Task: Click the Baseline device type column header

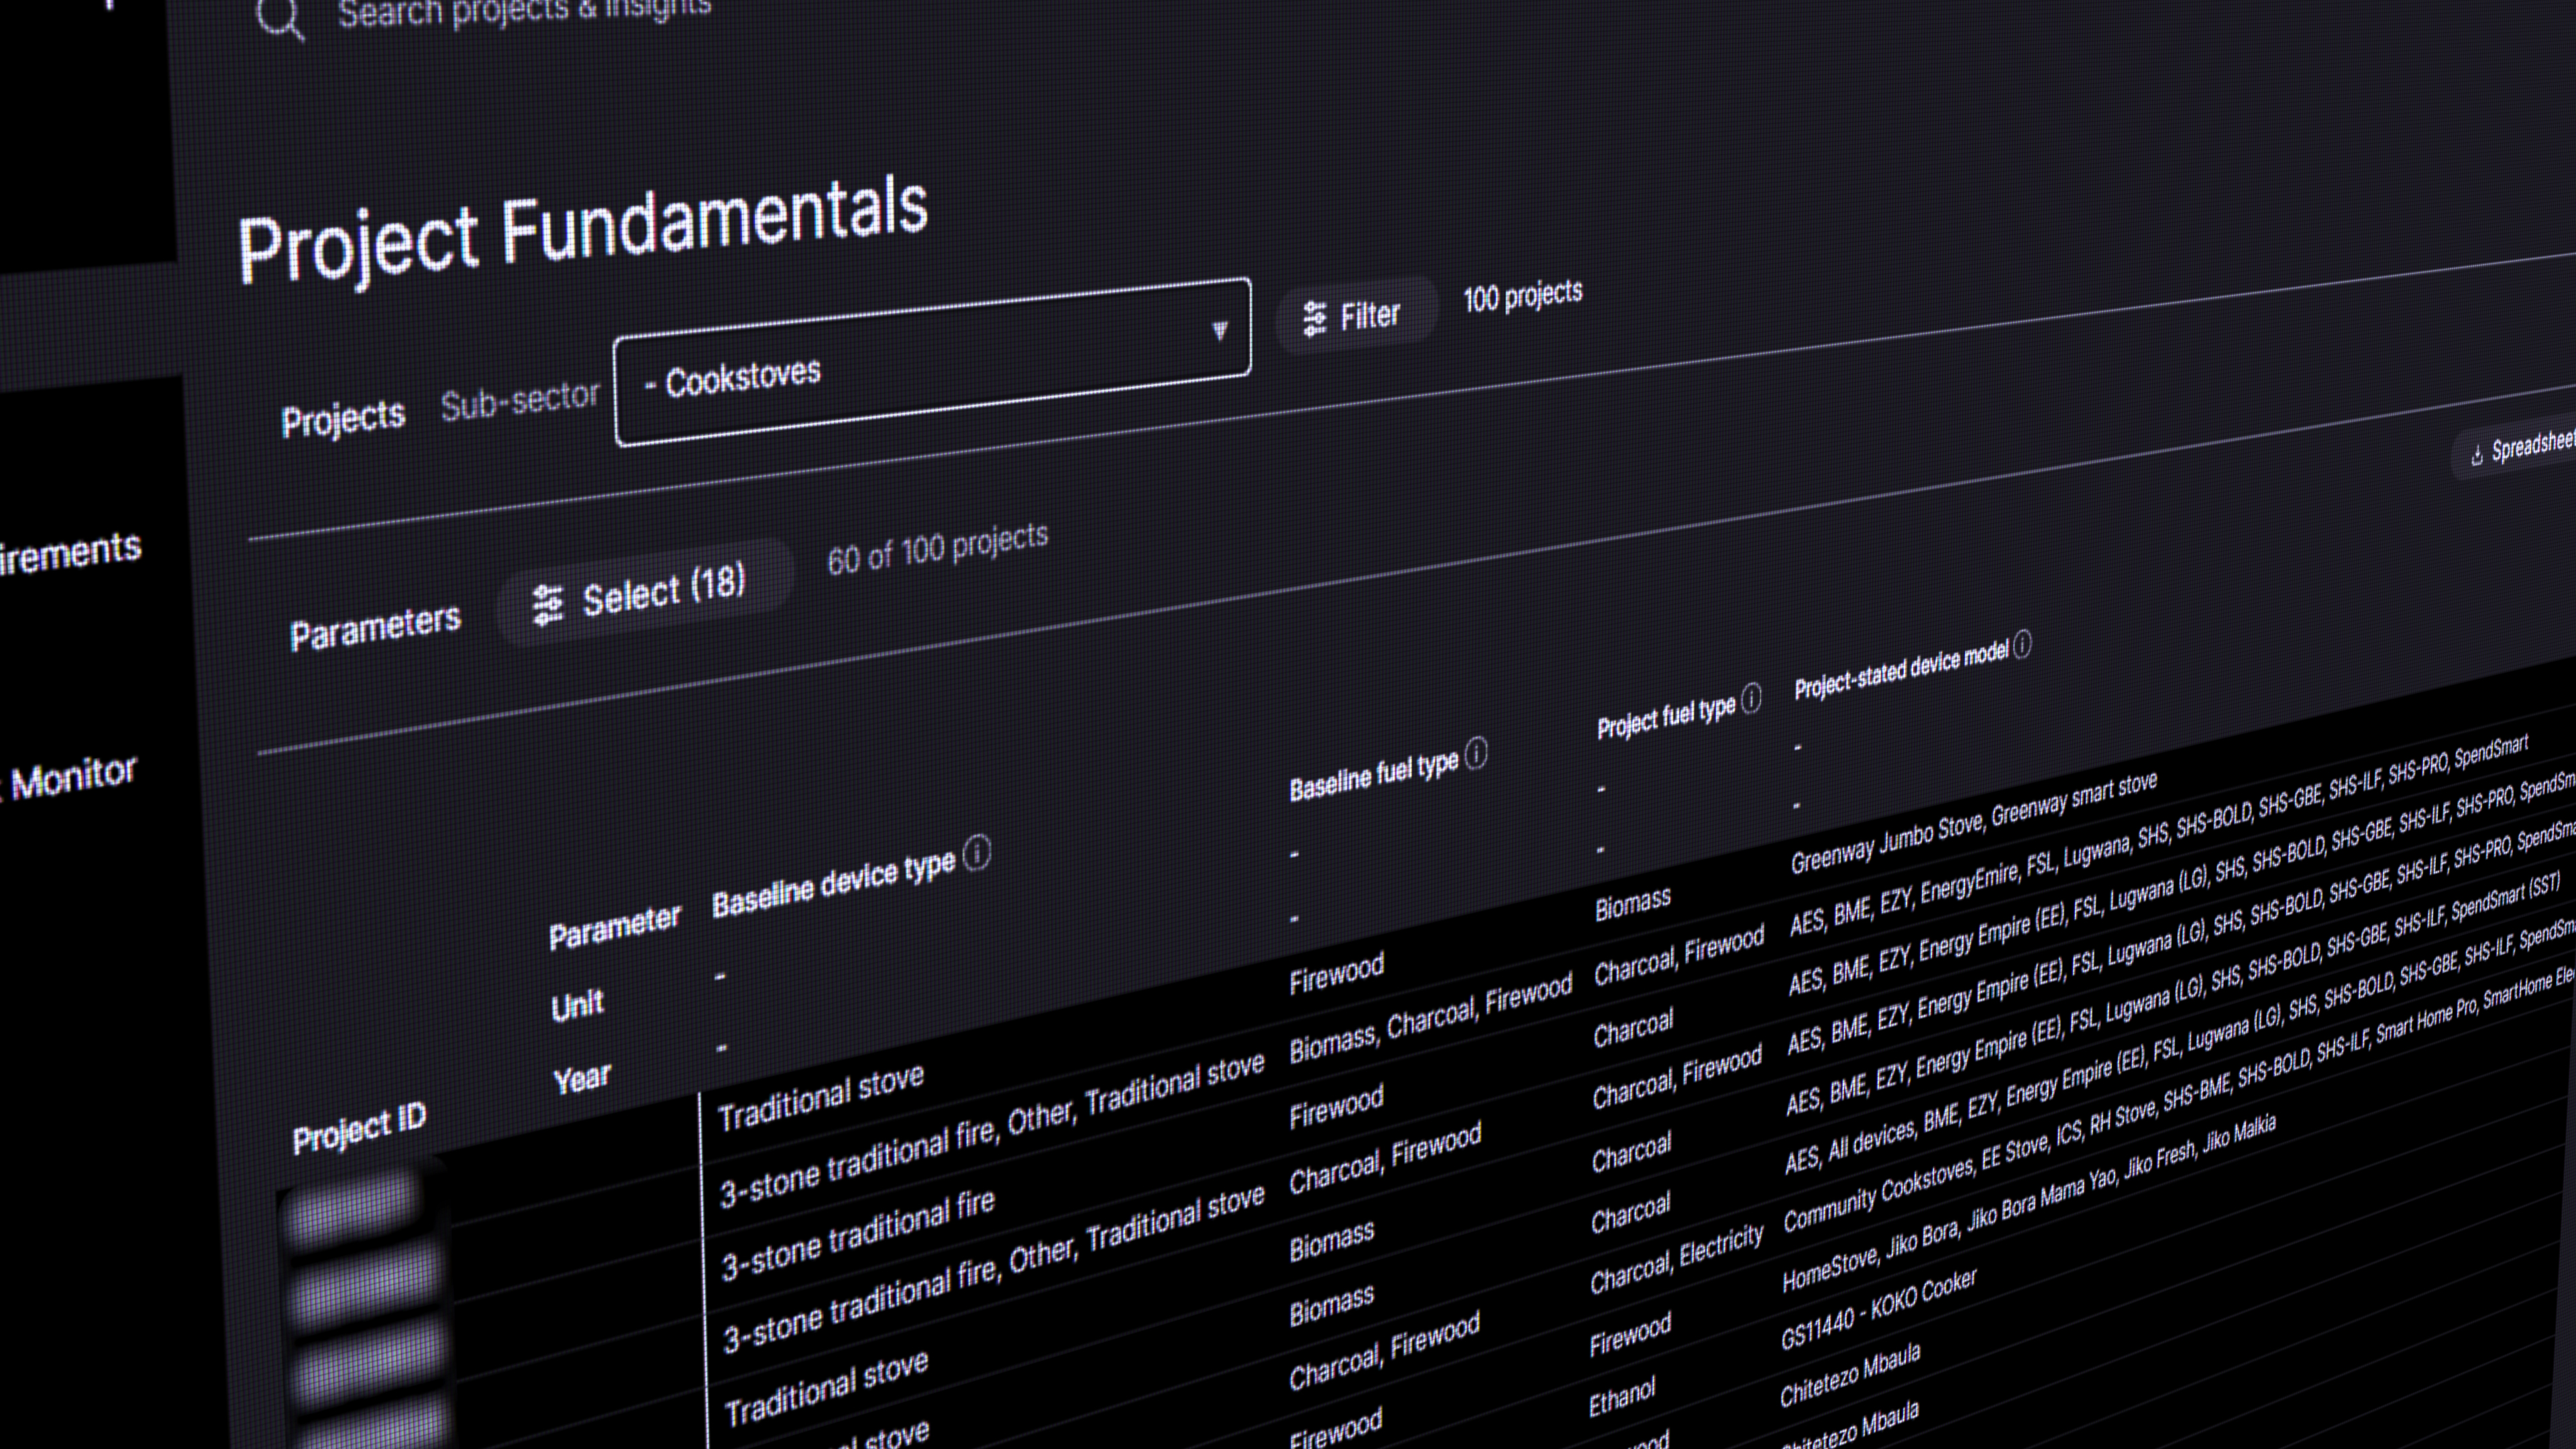Action: coord(834,883)
